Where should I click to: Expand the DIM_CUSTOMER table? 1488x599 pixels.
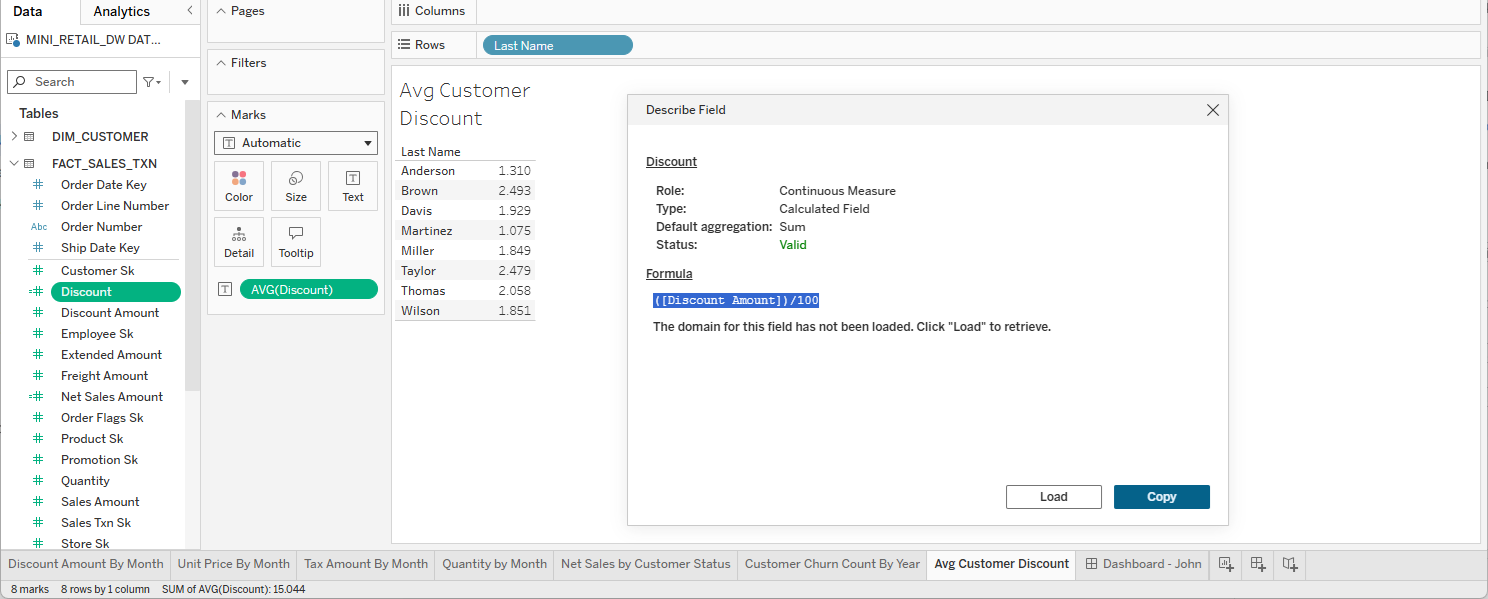coord(14,137)
